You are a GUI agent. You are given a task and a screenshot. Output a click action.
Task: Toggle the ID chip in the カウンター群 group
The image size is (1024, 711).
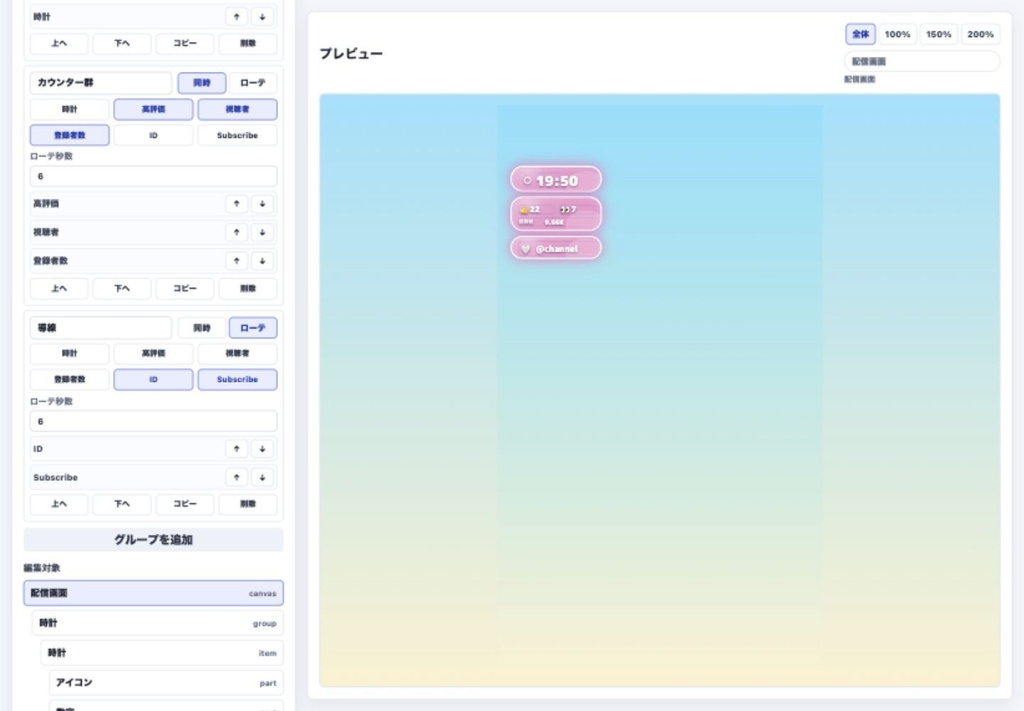[153, 135]
